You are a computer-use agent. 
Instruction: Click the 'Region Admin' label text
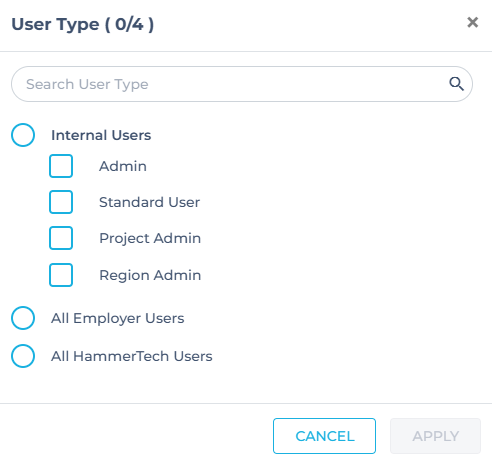click(x=150, y=275)
